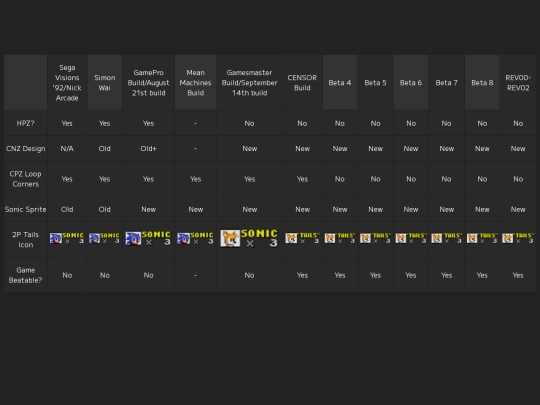This screenshot has height=405, width=540.
Task: Click the Tails icon in Beta 8 column
Action: [482, 238]
